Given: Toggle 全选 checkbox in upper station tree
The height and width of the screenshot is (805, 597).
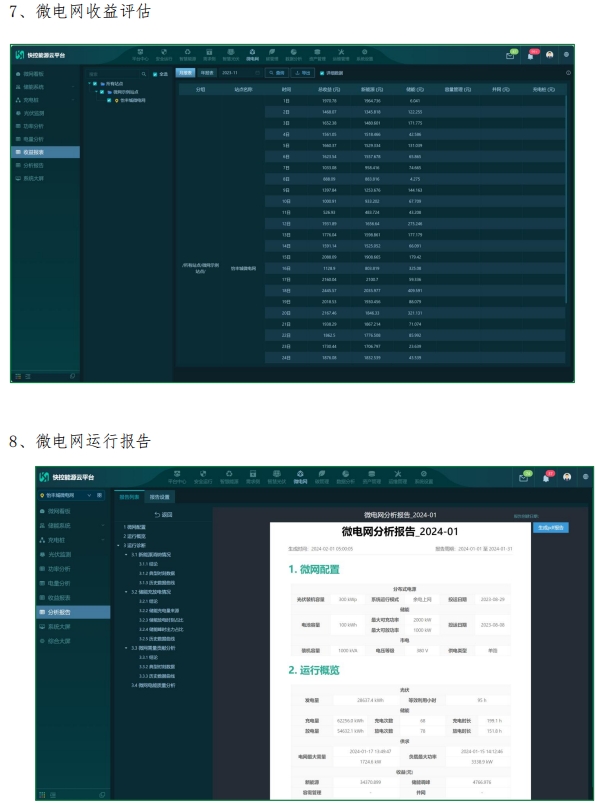Looking at the screenshot, I should [x=155, y=74].
